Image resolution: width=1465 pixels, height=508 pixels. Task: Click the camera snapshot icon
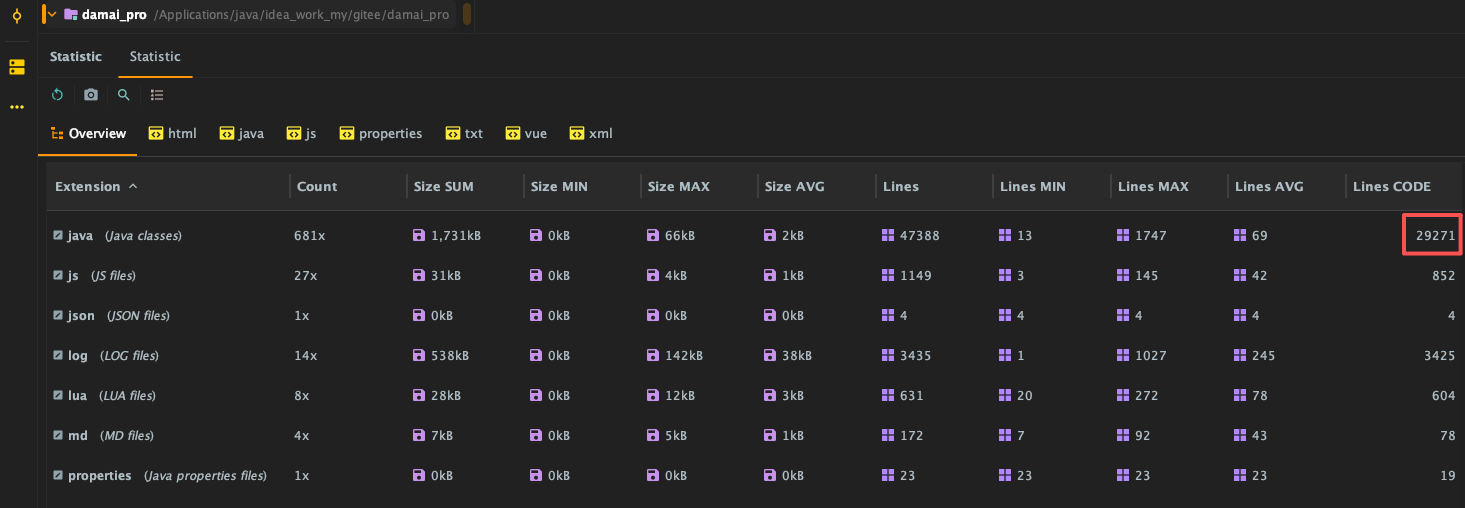pyautogui.click(x=91, y=95)
